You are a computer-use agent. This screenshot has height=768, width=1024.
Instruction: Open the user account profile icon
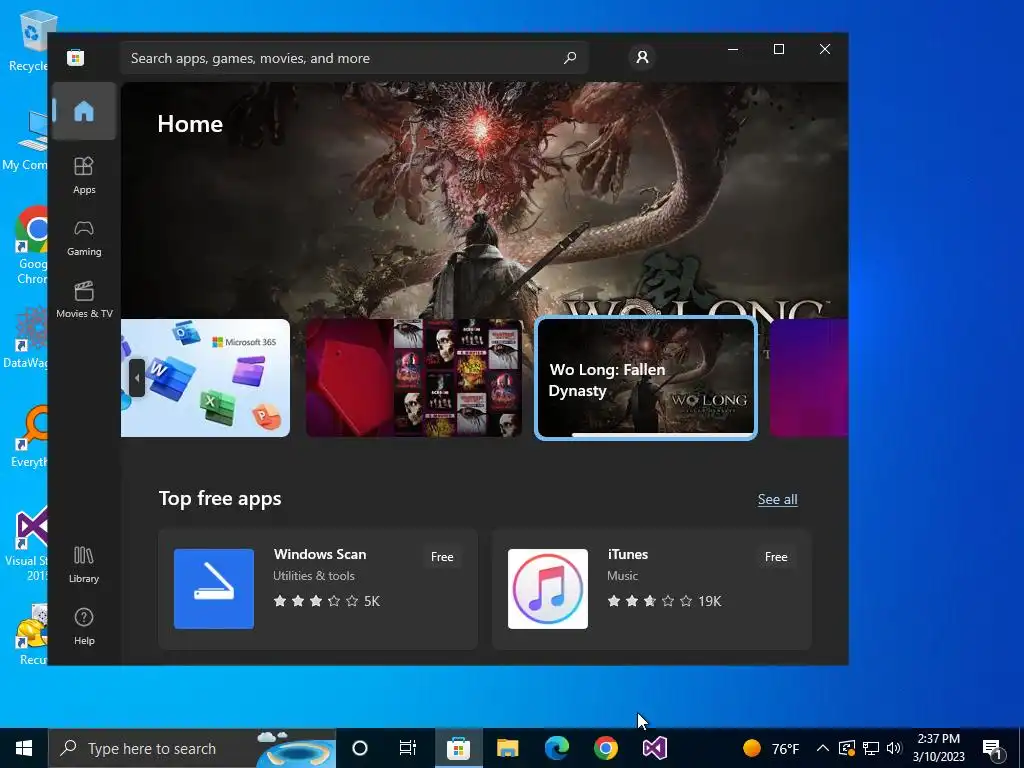point(642,57)
